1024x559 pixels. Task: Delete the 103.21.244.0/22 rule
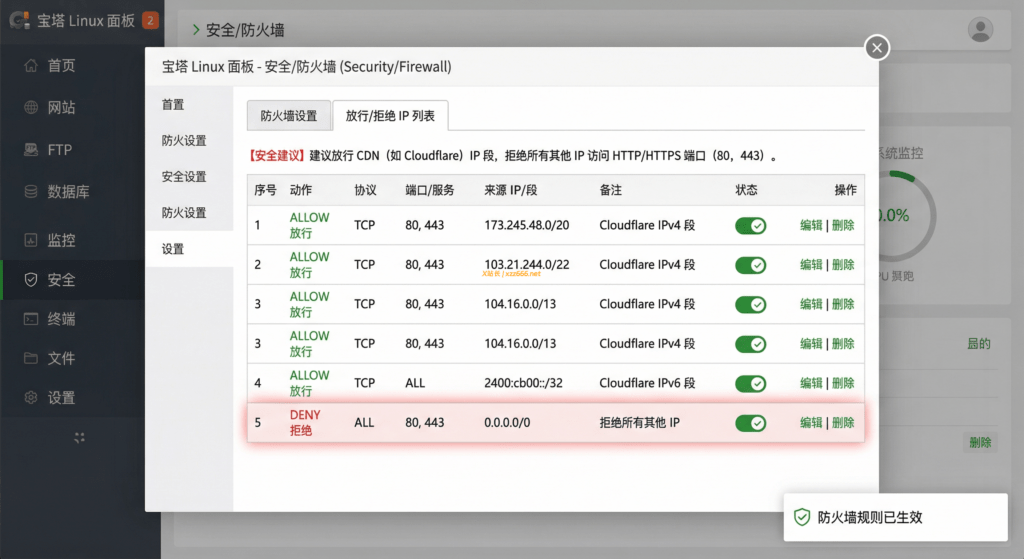pos(843,264)
